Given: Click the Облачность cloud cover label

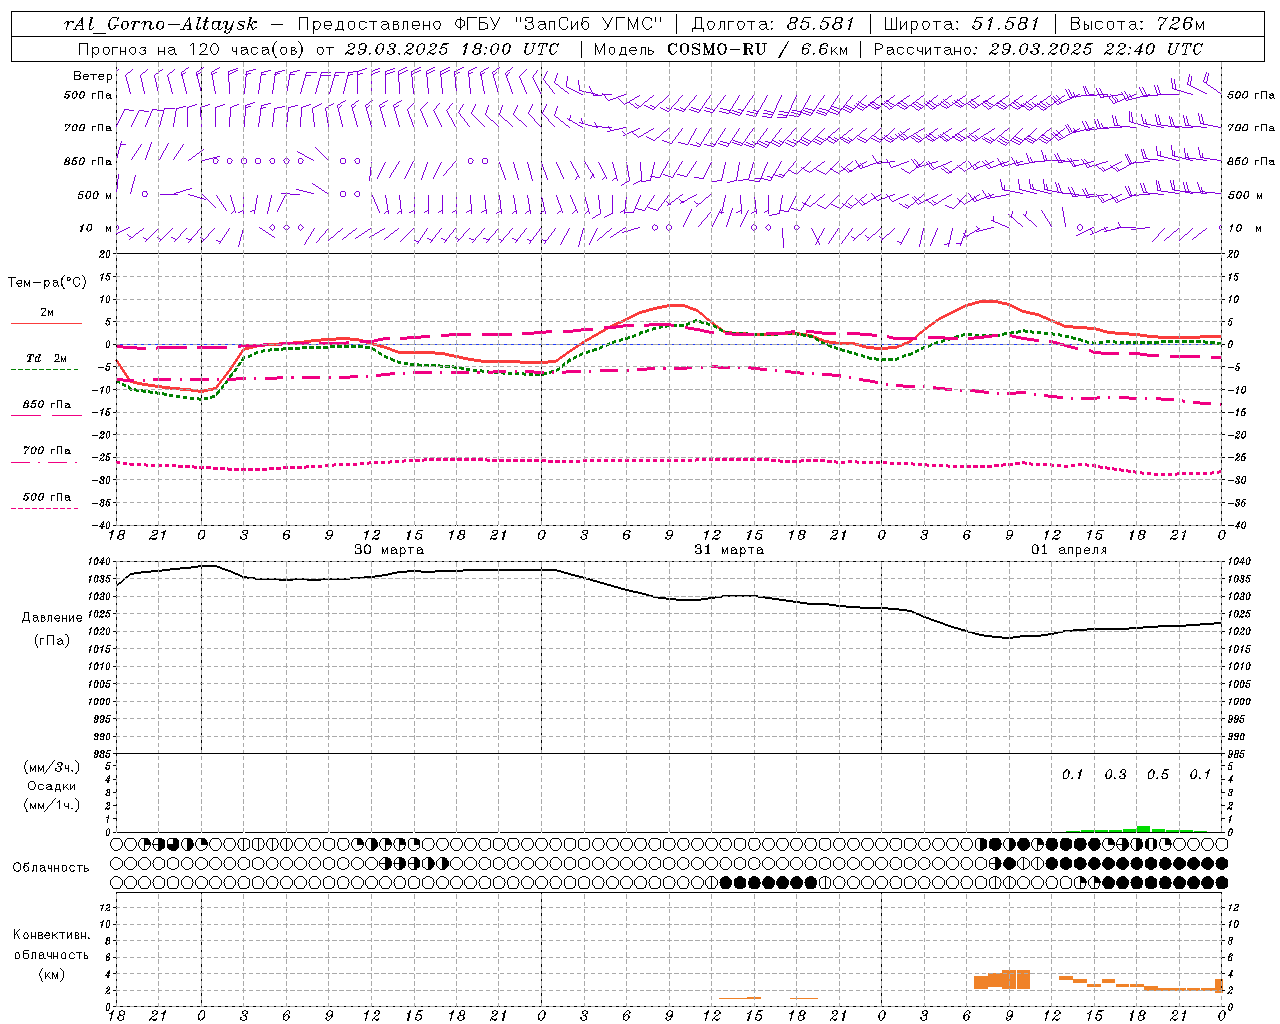Looking at the screenshot, I should [51, 867].
